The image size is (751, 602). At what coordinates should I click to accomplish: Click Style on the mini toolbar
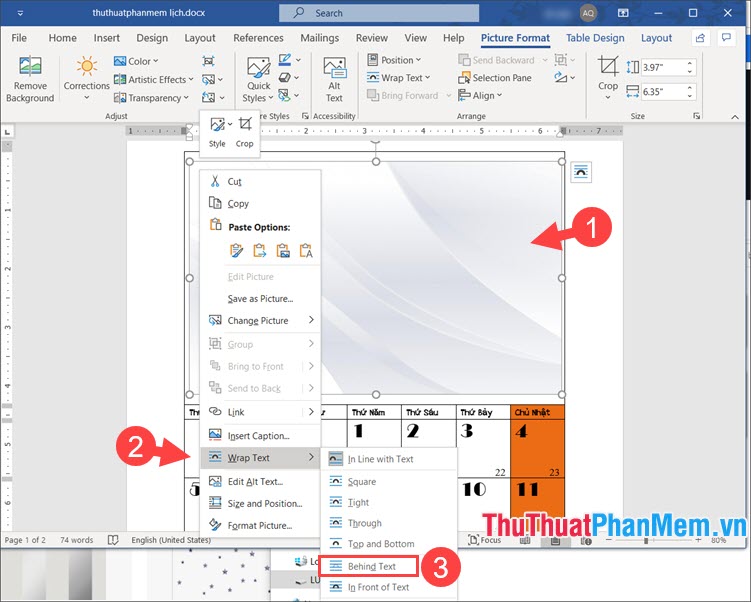217,132
